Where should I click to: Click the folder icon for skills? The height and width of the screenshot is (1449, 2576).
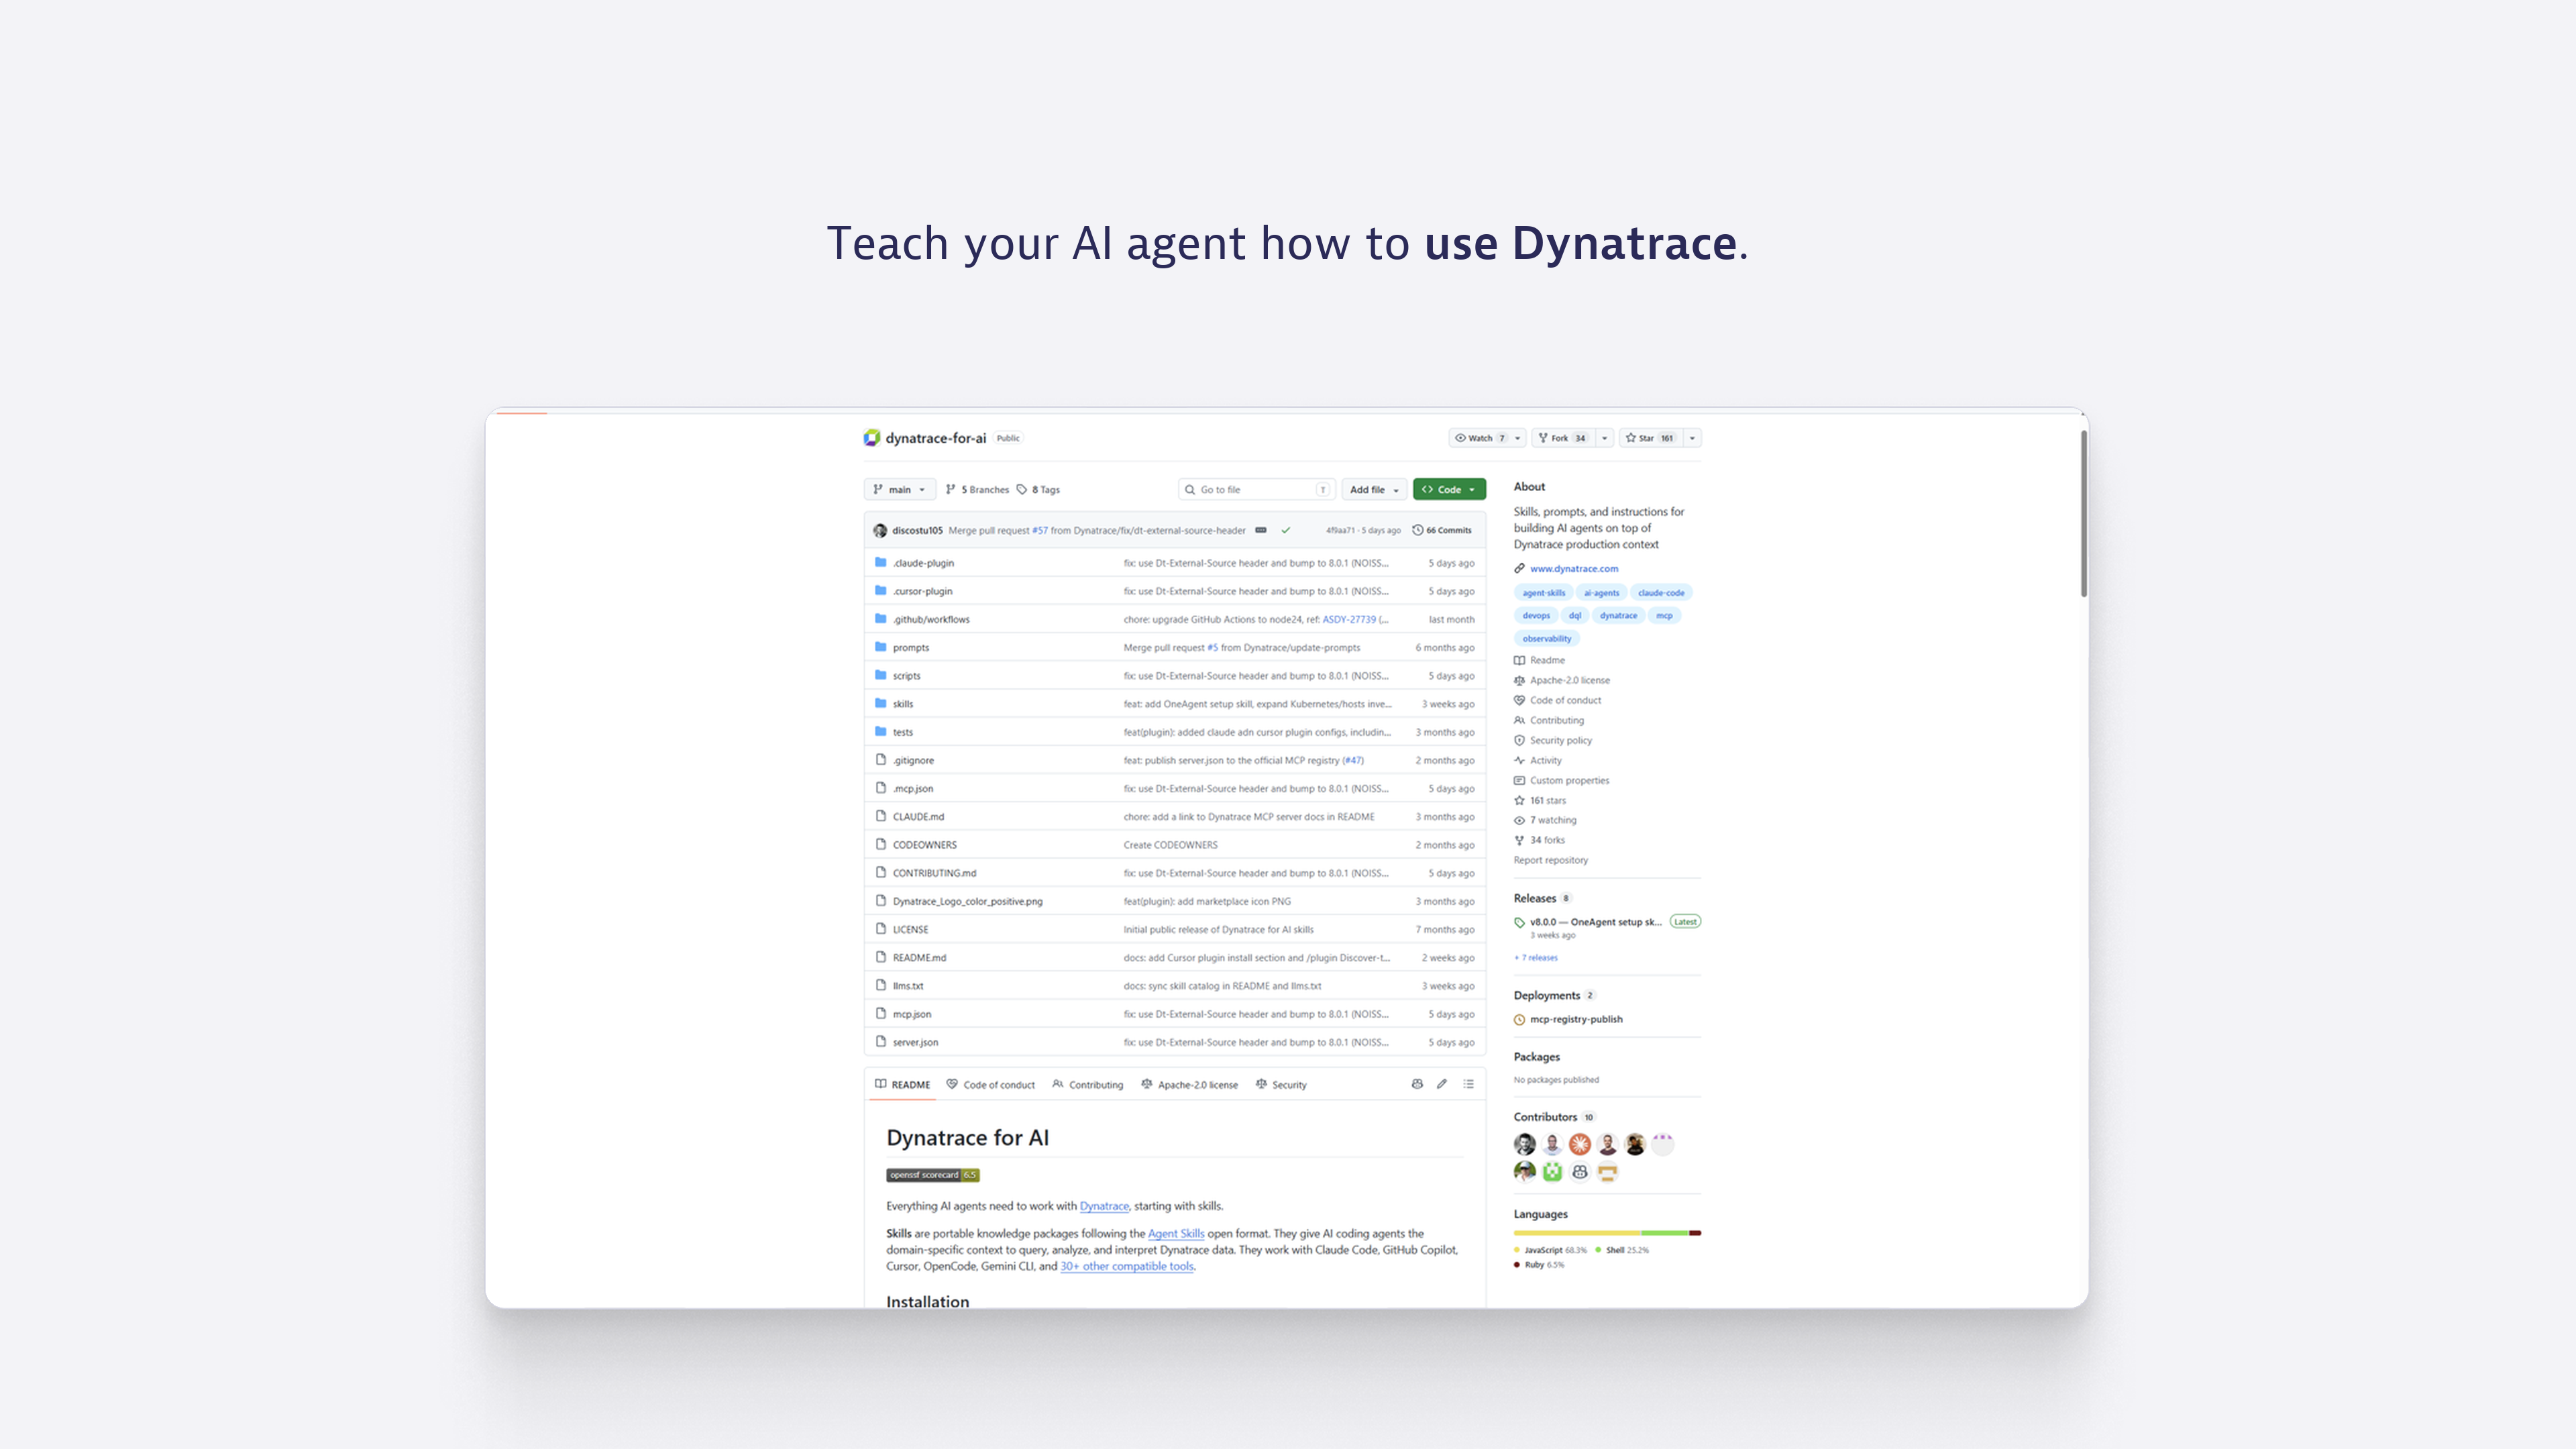tap(881, 703)
